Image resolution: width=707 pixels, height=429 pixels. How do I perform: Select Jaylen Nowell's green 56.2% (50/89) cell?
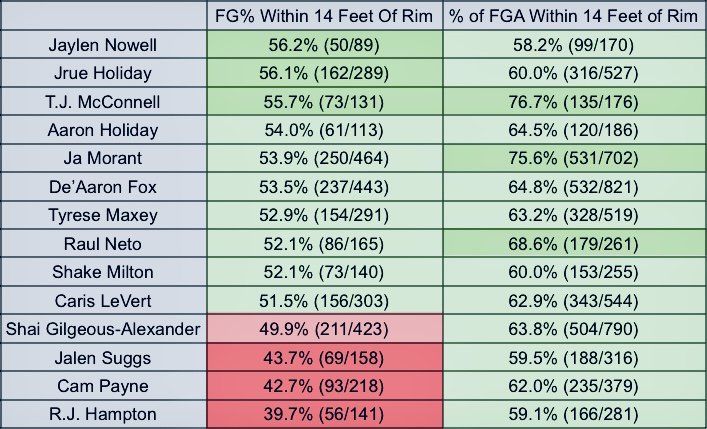(x=325, y=45)
